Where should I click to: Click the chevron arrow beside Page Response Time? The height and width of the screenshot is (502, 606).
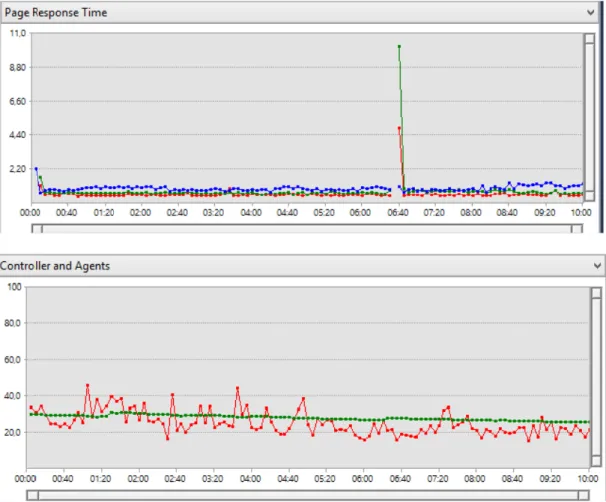591,12
